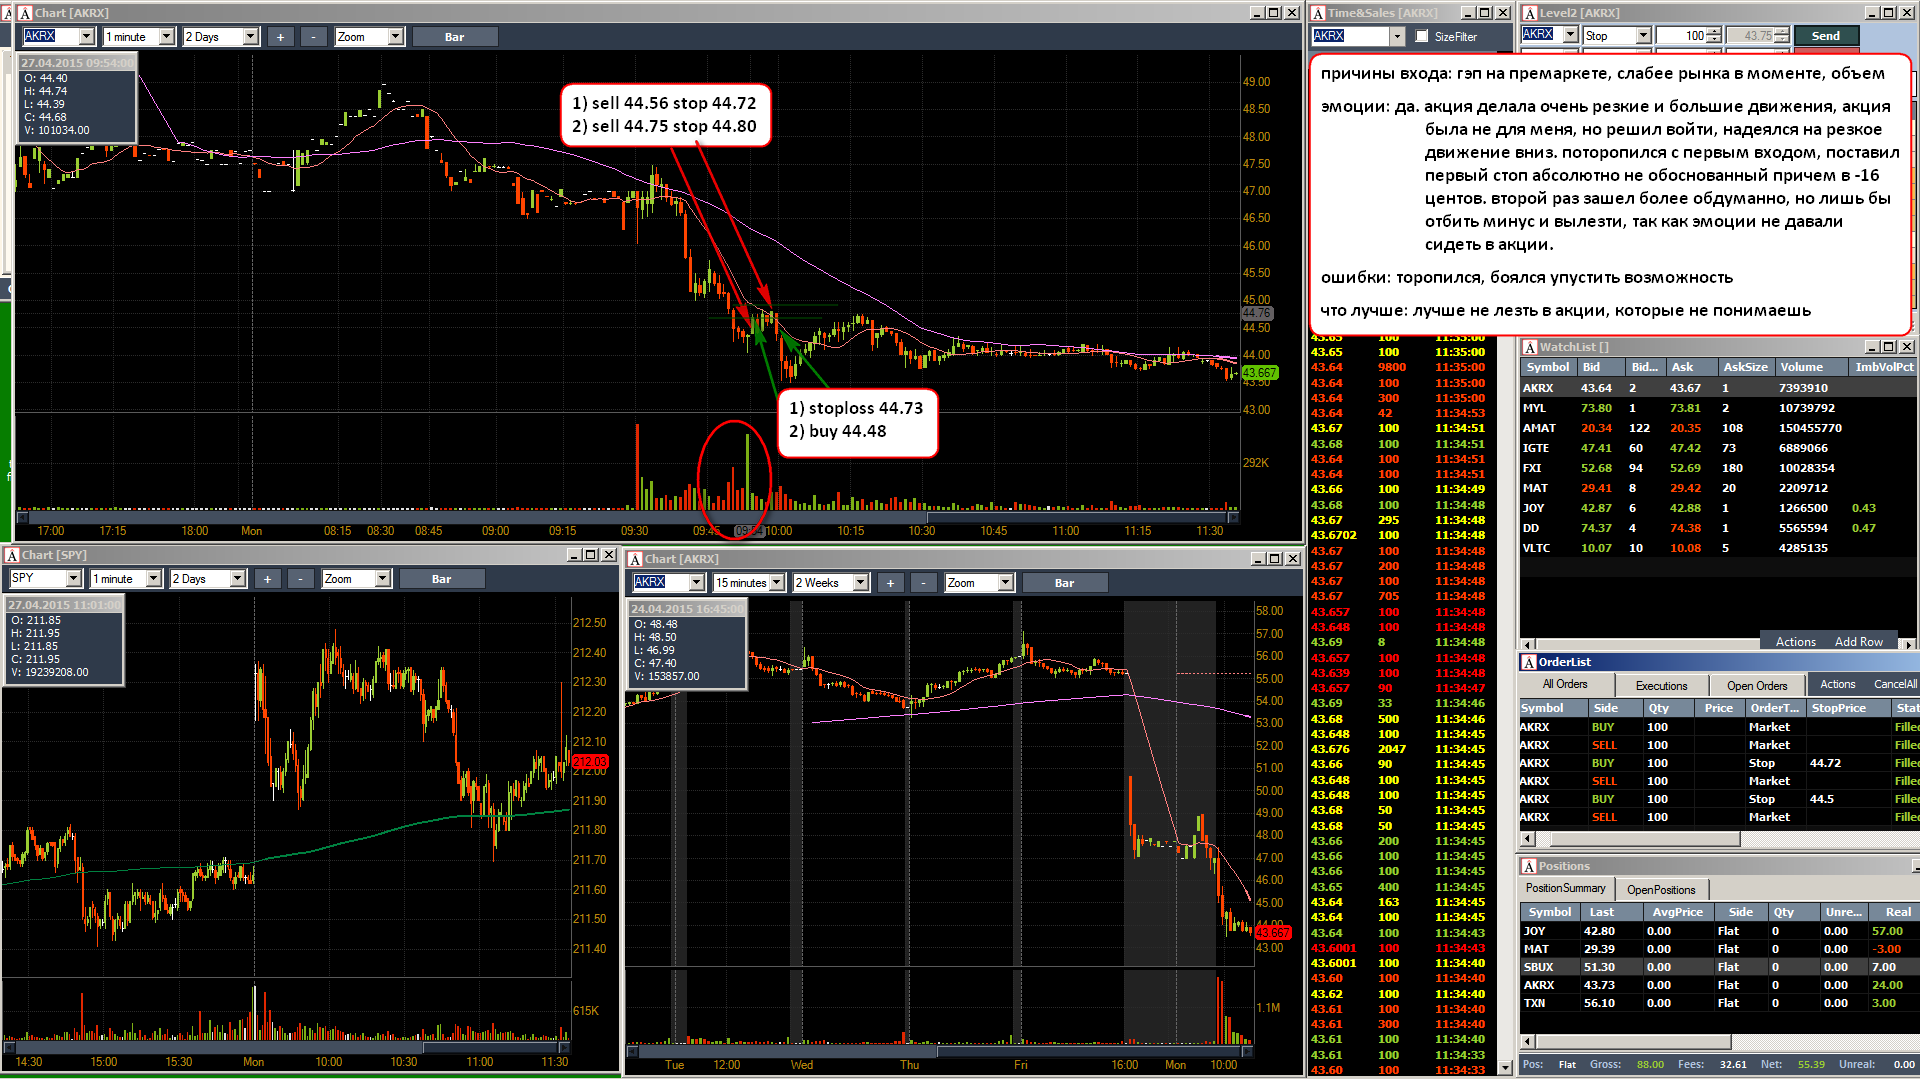Click the quantity stepper up arrow in Level2
Viewport: 1920px width, 1080px height.
(x=1714, y=32)
